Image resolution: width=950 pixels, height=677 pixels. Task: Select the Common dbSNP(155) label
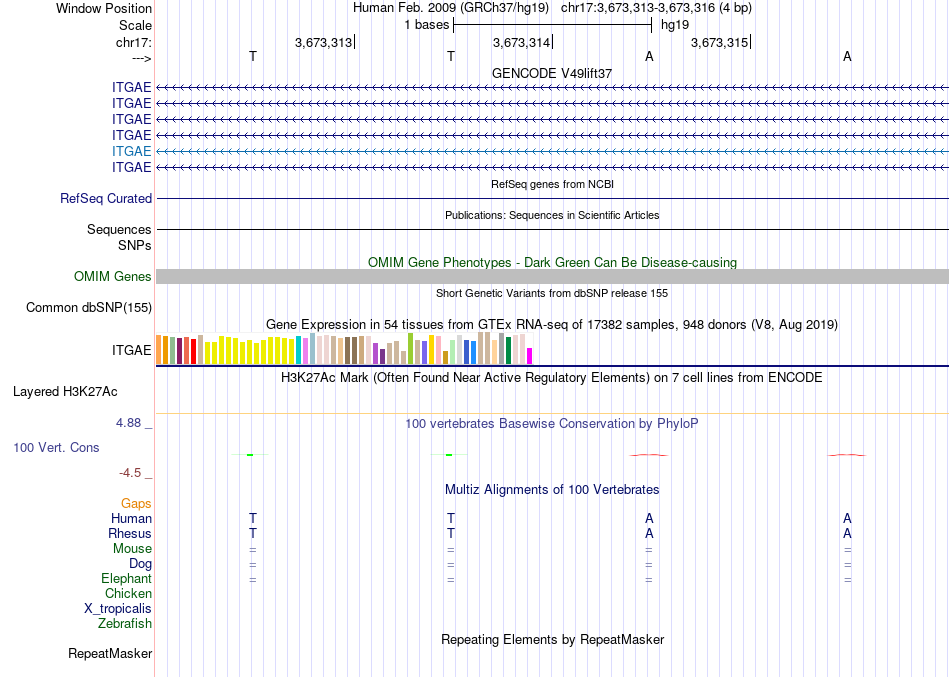[88, 307]
